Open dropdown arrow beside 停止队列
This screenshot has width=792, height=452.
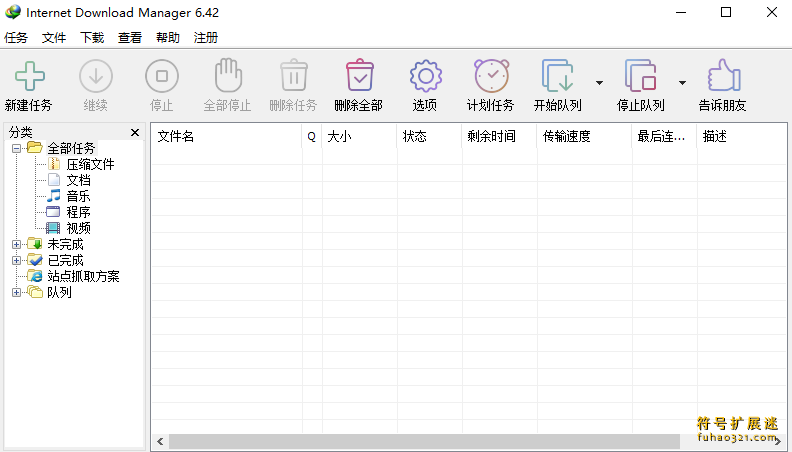682,83
